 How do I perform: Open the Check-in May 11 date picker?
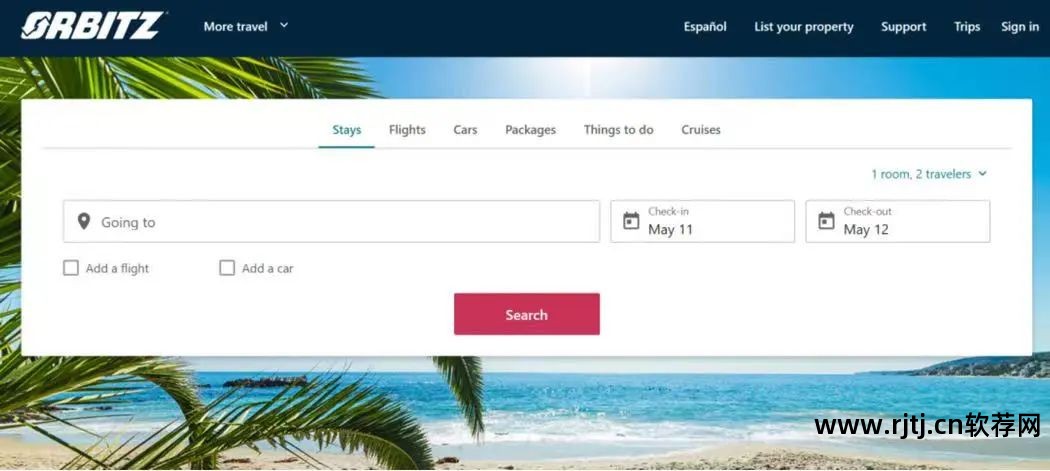(x=702, y=221)
